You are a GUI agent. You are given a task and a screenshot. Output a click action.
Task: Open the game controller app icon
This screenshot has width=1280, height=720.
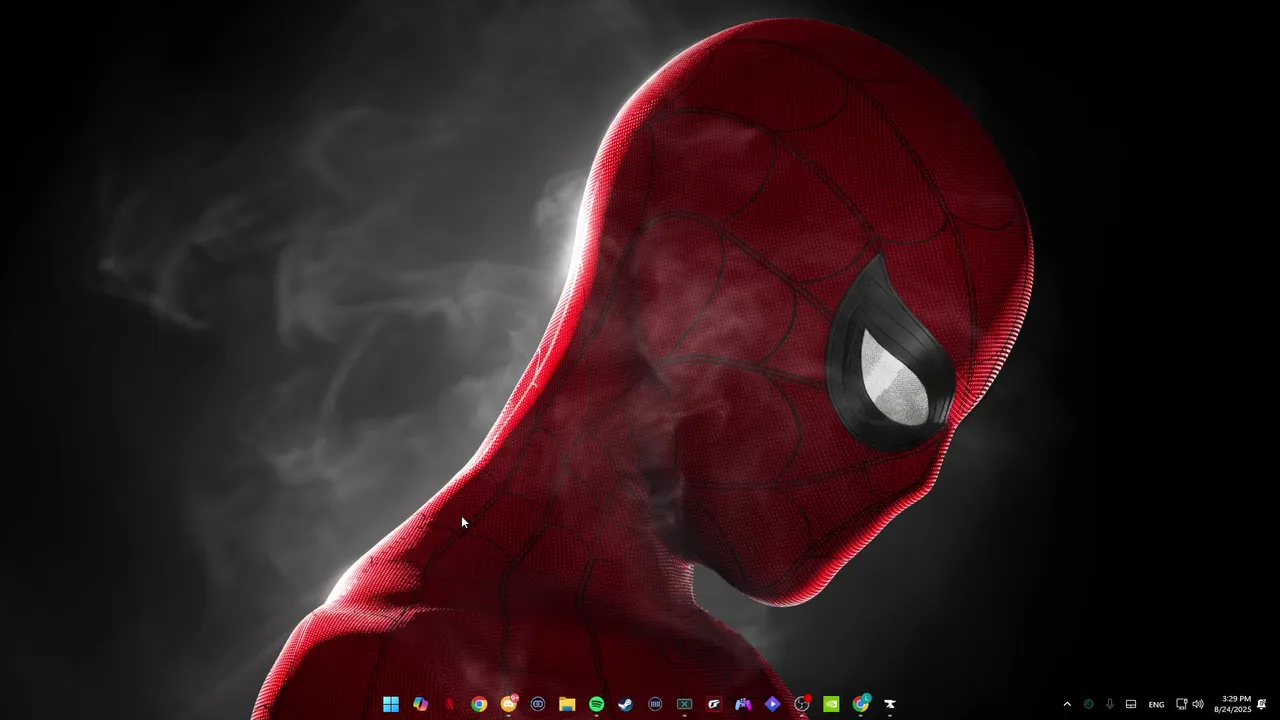coord(743,704)
